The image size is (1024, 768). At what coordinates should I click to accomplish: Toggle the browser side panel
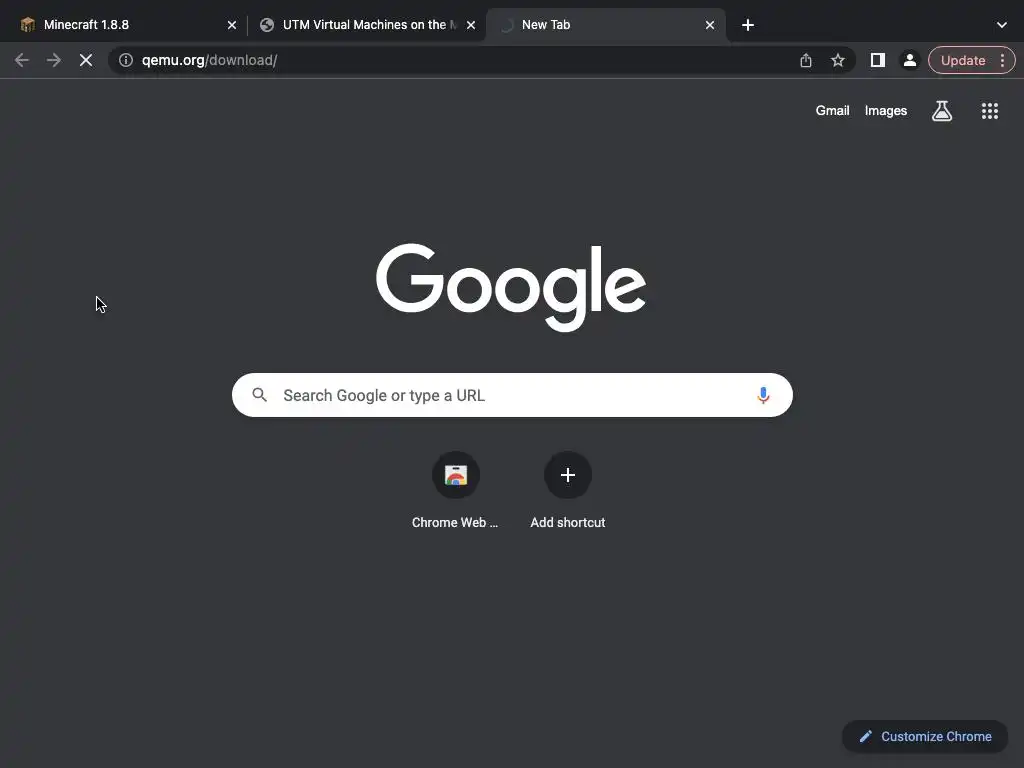click(878, 60)
